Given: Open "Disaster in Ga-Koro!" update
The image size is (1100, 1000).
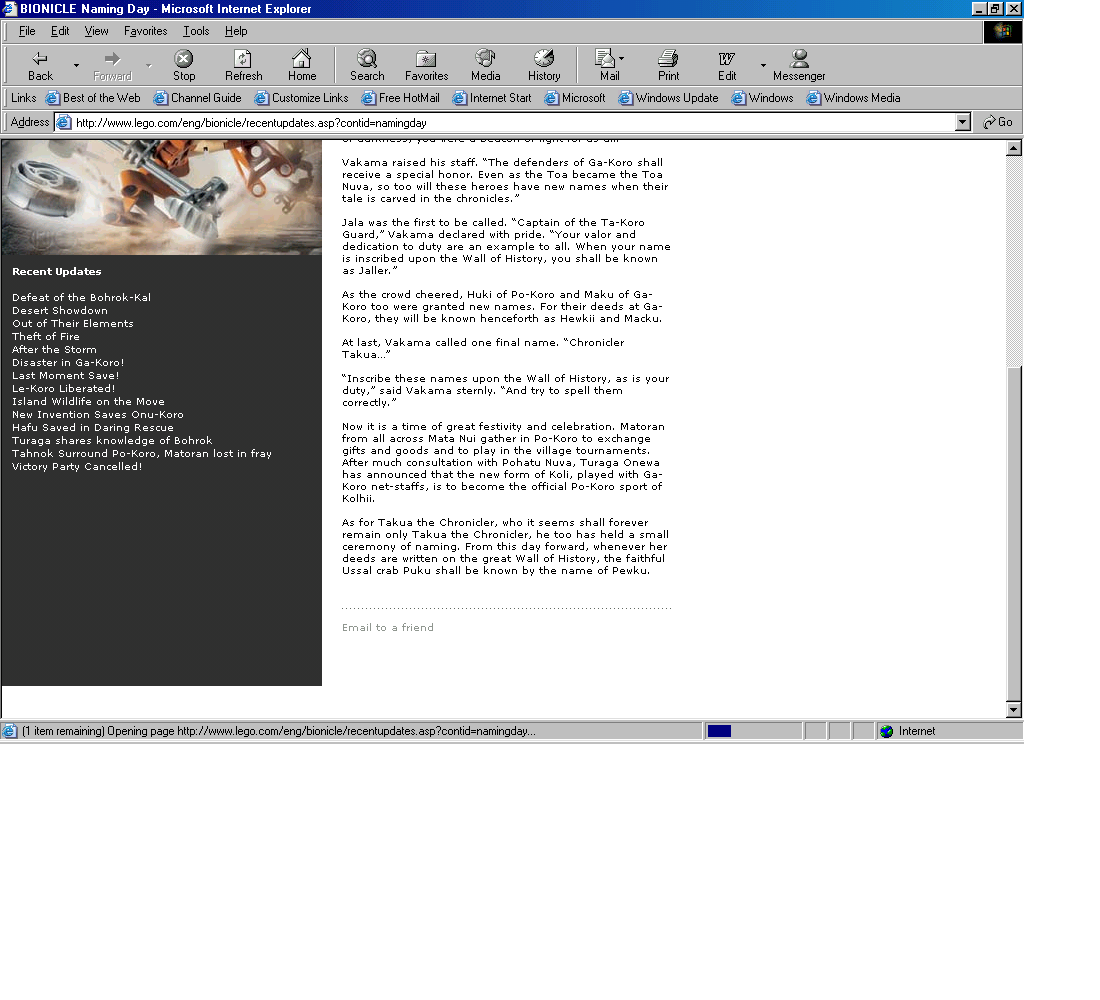Looking at the screenshot, I should pos(68,362).
